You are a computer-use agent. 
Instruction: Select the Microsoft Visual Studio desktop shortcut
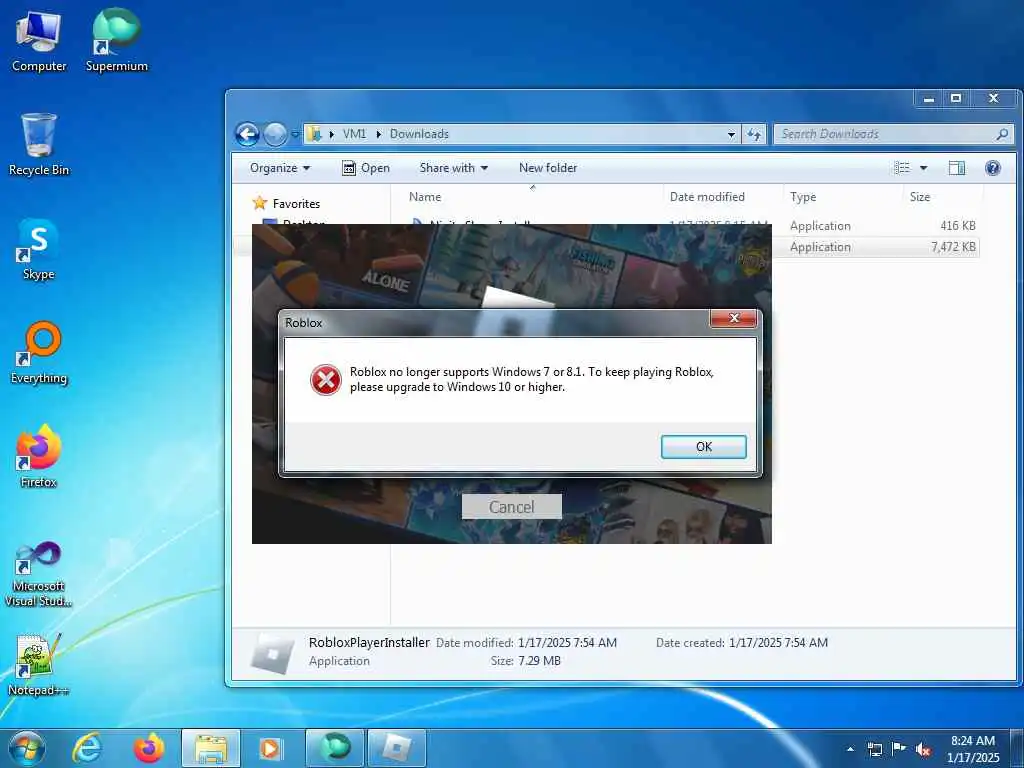tap(39, 575)
